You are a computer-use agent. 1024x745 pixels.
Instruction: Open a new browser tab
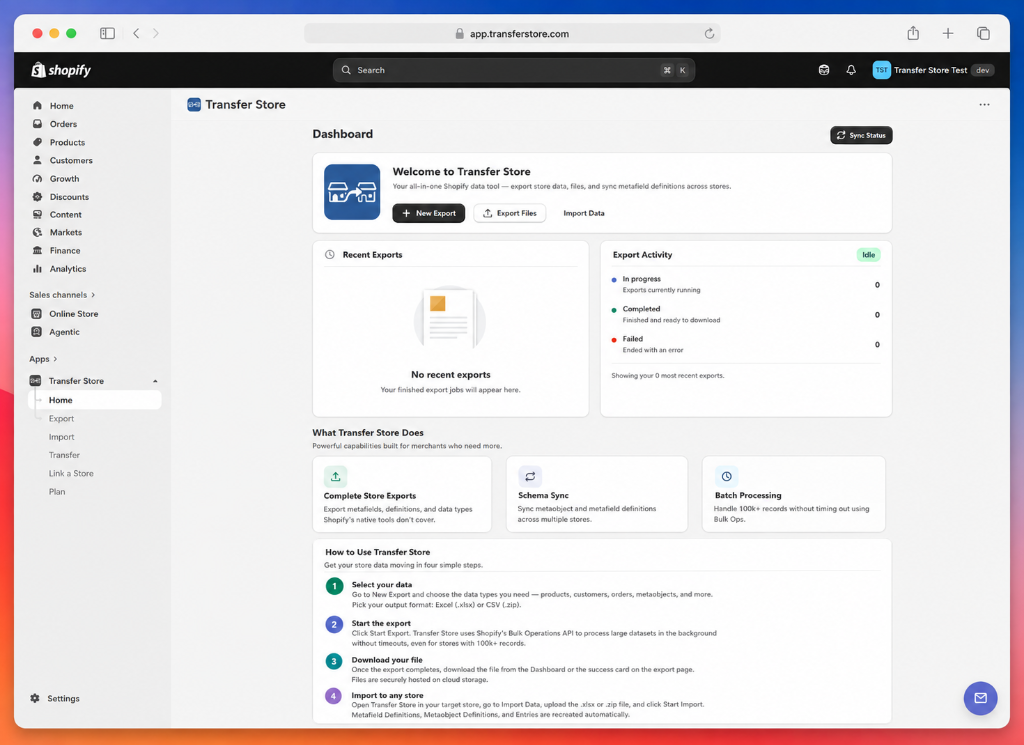pos(948,33)
